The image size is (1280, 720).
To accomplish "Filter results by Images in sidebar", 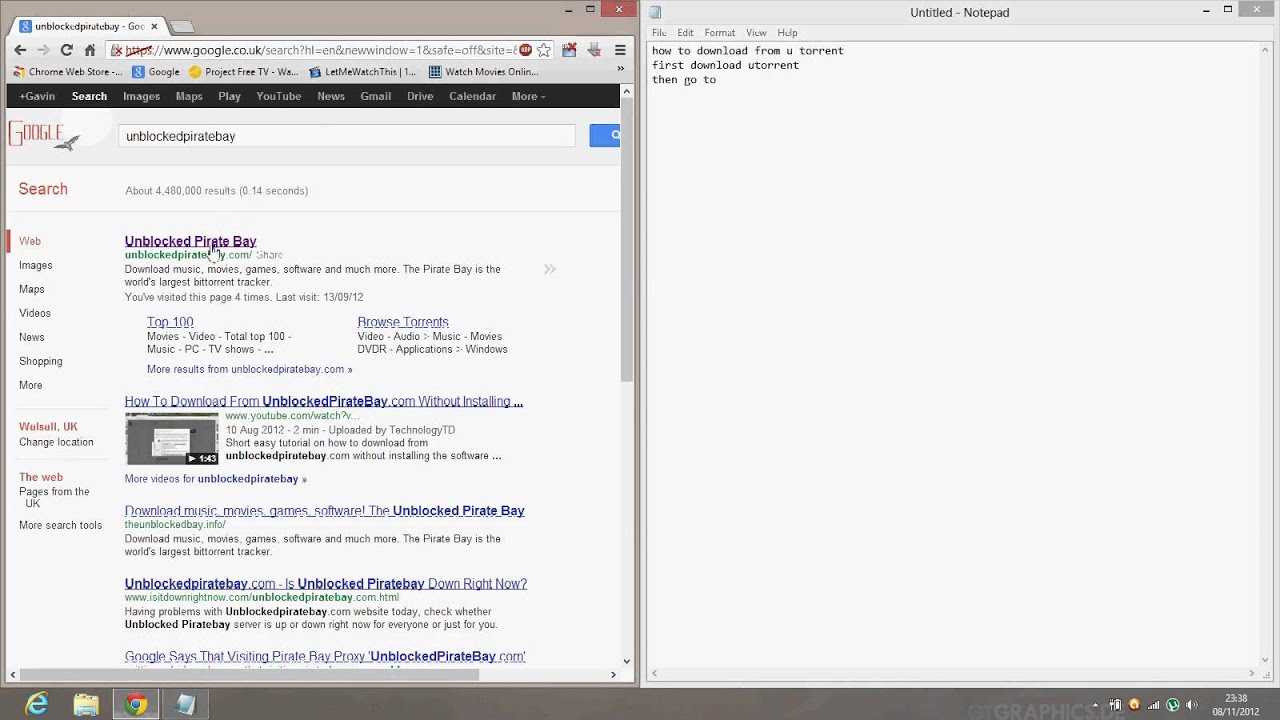I will coord(35,265).
